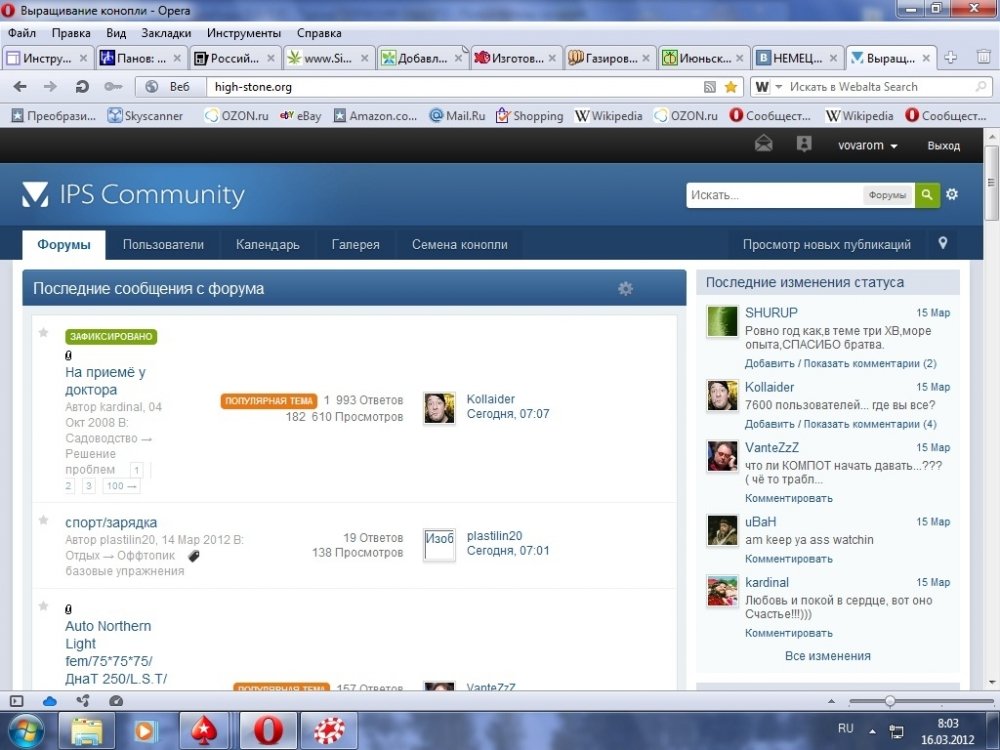1000x750 pixels.
Task: Adjust the zoom slider in status bar
Action: point(890,701)
